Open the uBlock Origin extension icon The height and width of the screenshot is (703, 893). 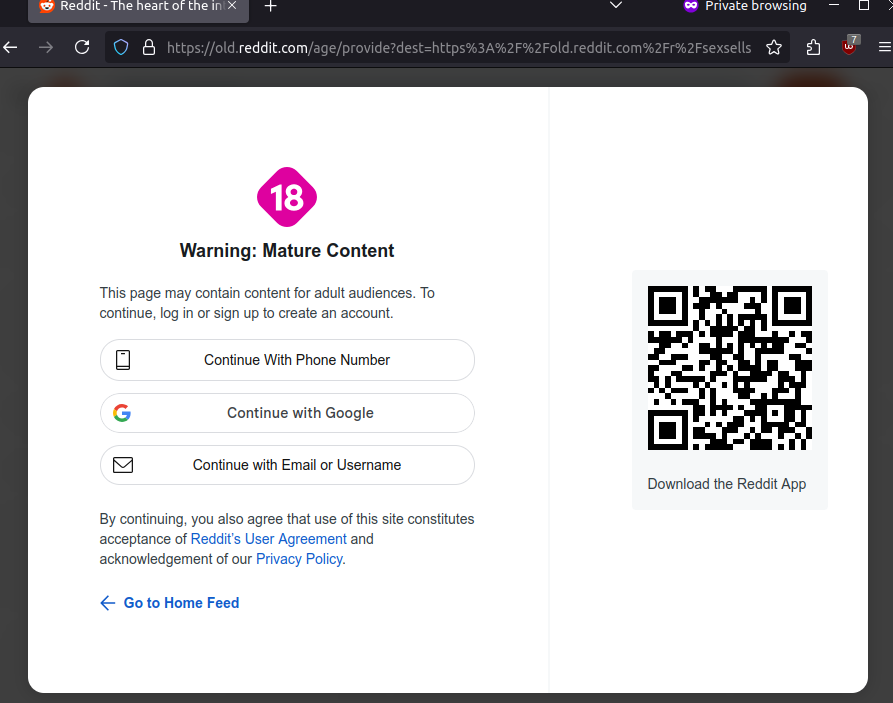[850, 46]
